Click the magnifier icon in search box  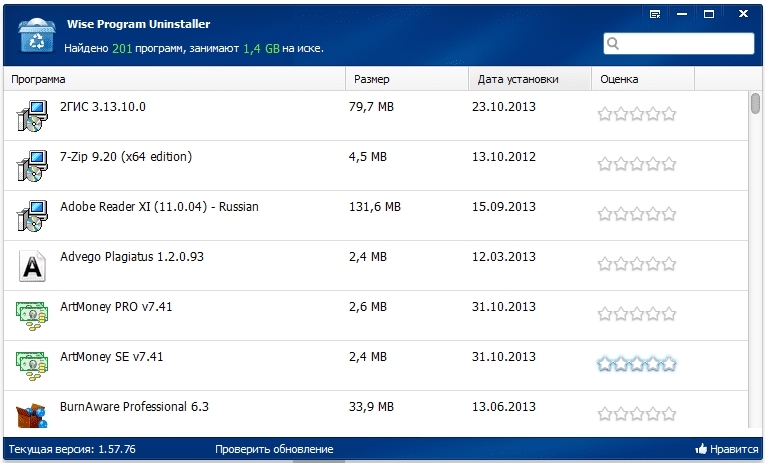click(613, 44)
